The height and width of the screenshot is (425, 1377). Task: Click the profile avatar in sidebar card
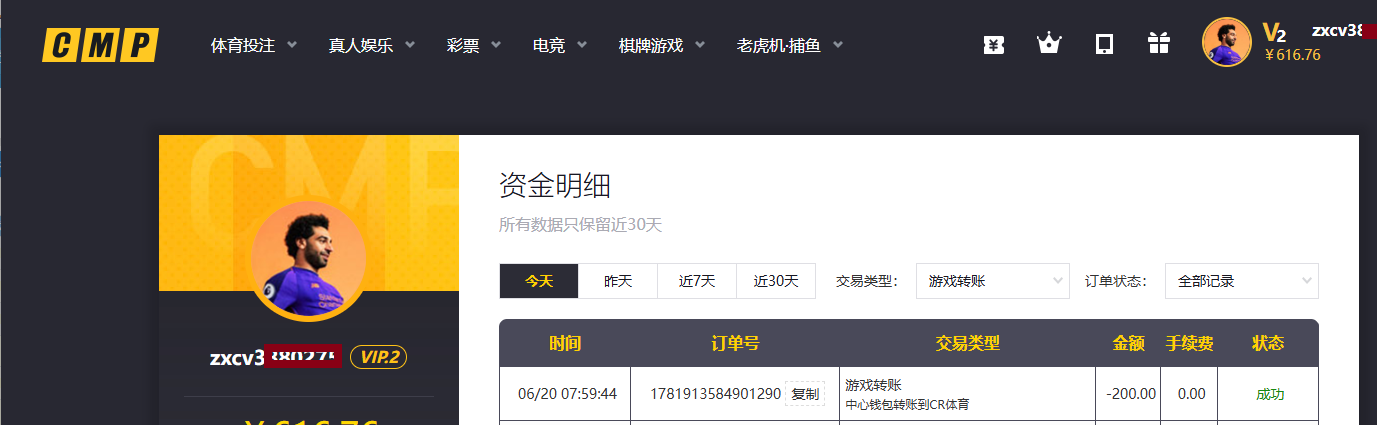pyautogui.click(x=309, y=261)
